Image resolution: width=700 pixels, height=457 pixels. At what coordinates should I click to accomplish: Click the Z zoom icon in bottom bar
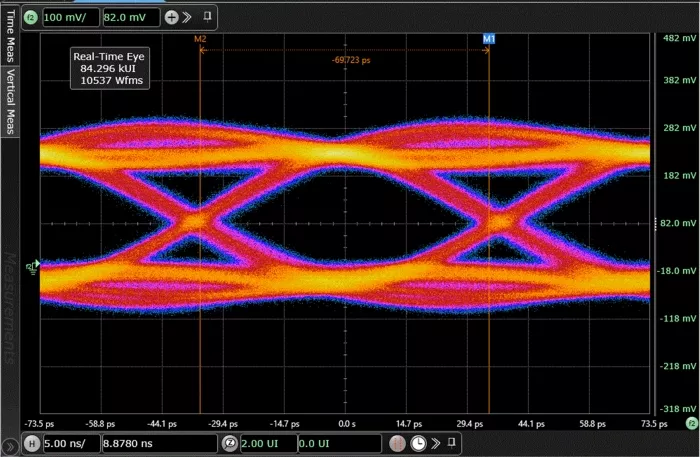[x=231, y=443]
